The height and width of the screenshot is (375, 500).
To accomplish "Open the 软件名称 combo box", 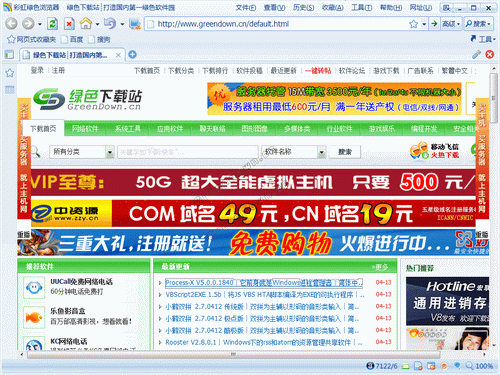I will click(293, 152).
